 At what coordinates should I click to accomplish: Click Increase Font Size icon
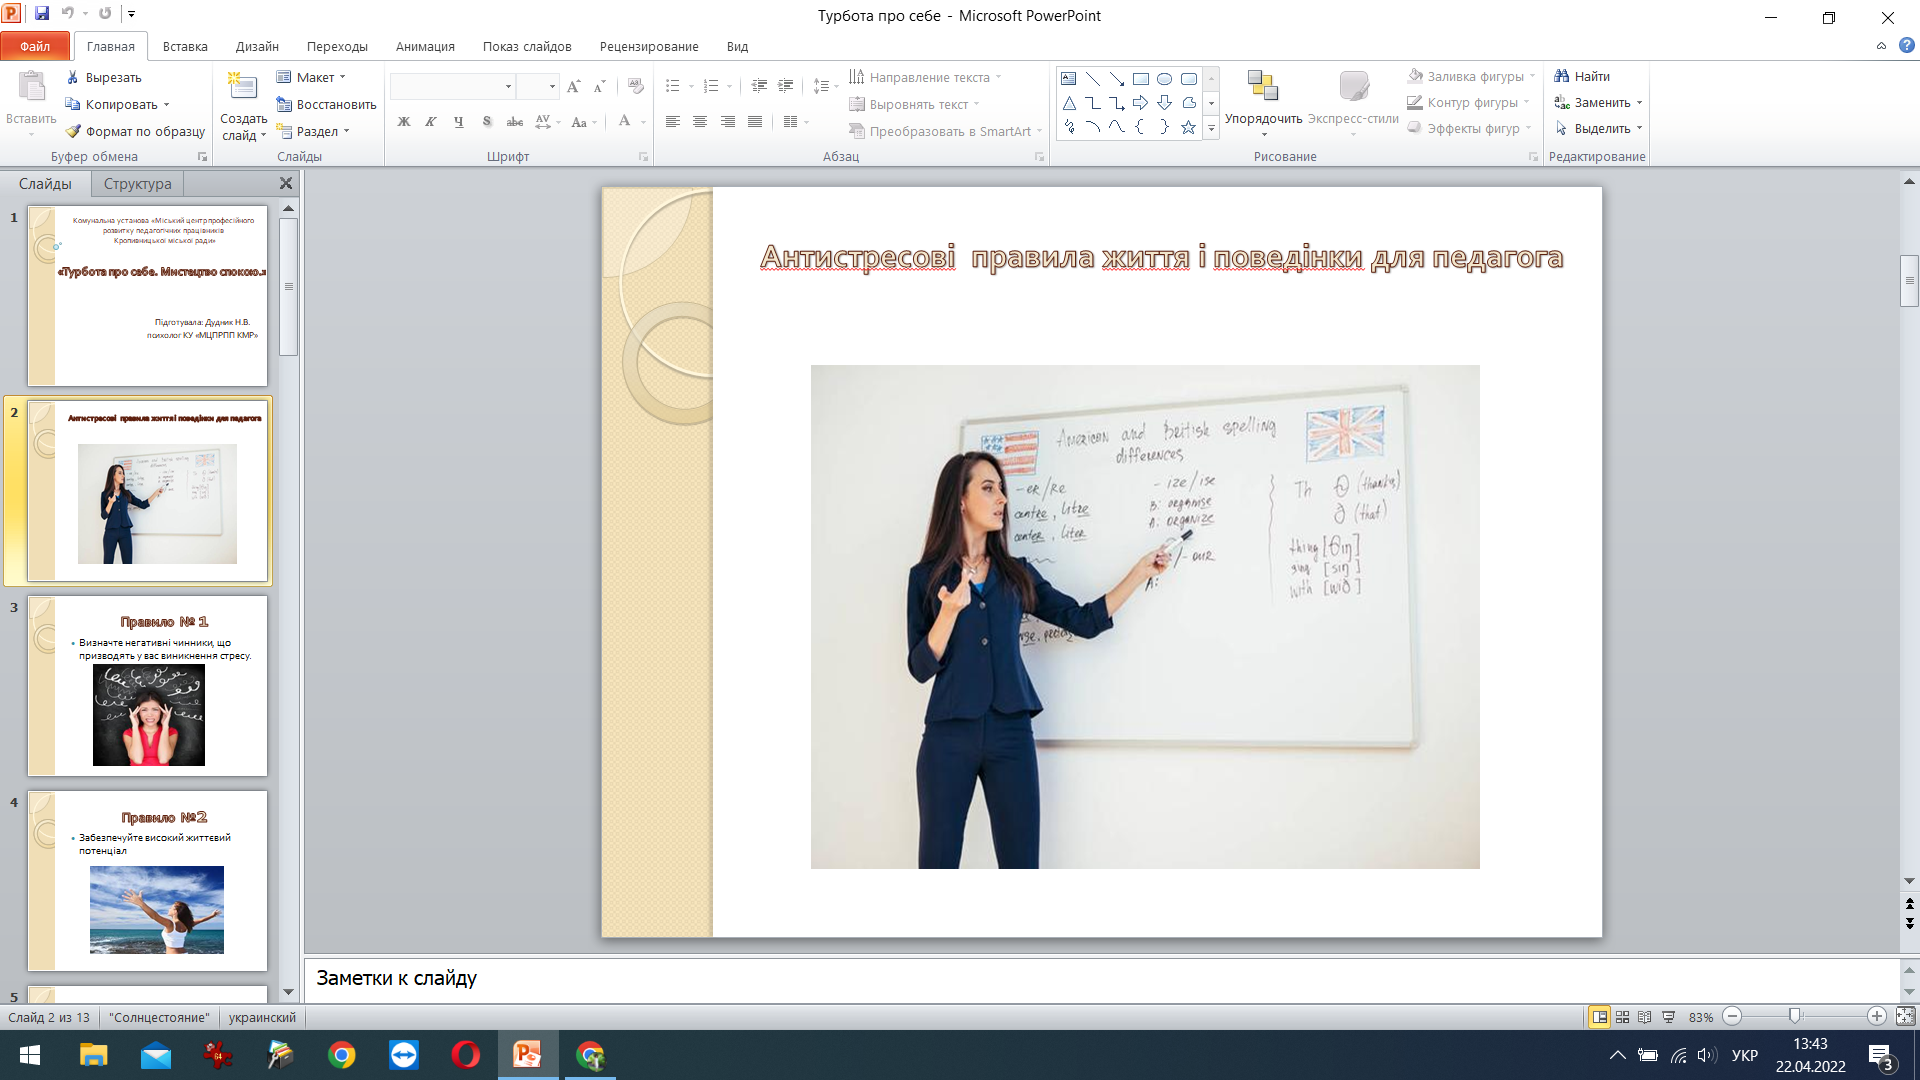click(x=573, y=87)
